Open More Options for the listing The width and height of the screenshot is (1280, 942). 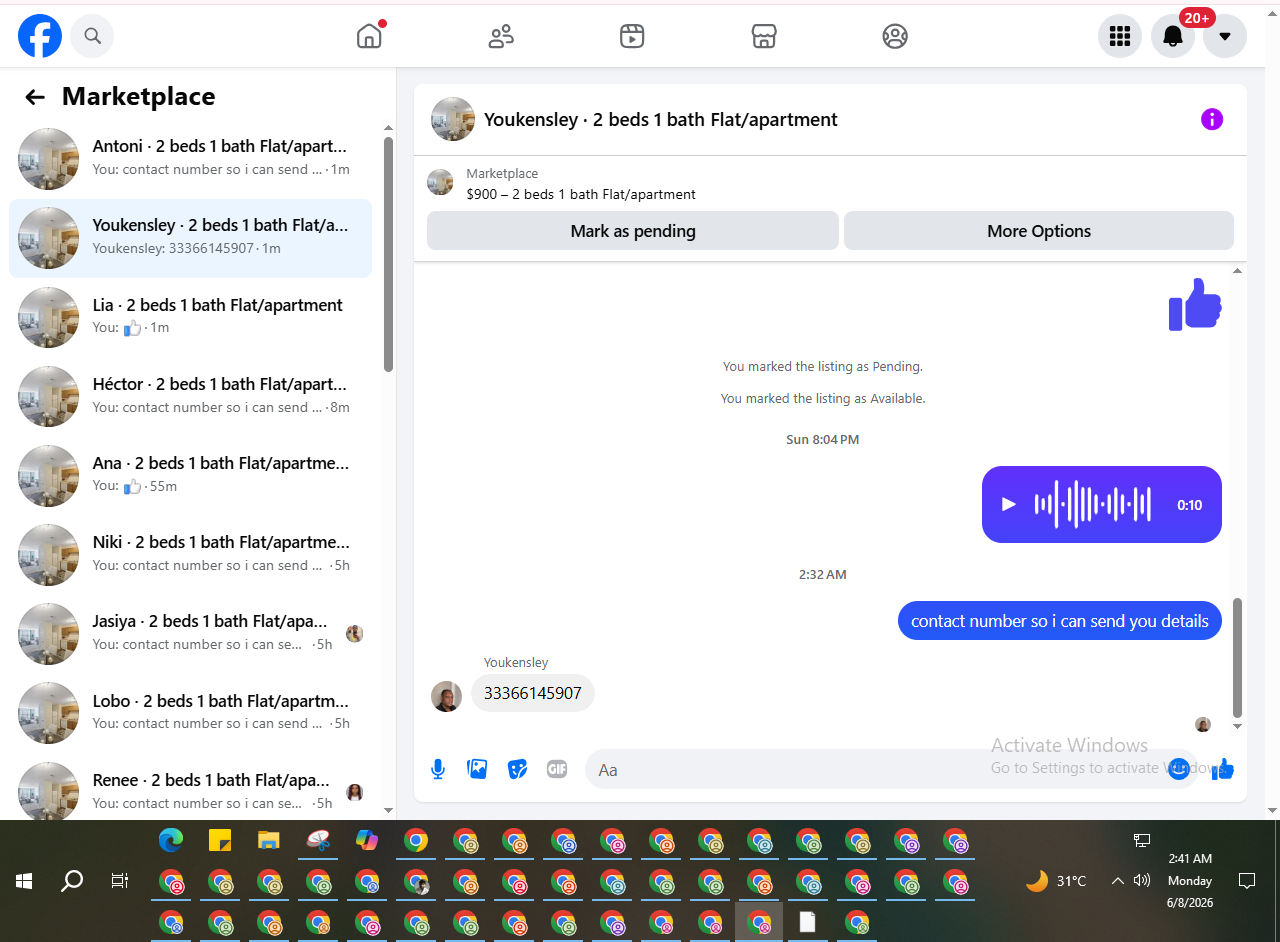(x=1039, y=231)
